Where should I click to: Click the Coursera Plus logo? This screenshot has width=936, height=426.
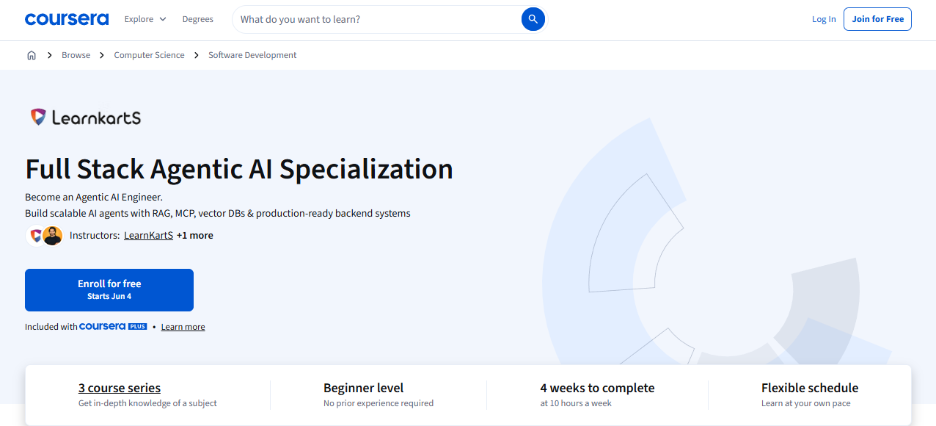(x=113, y=326)
